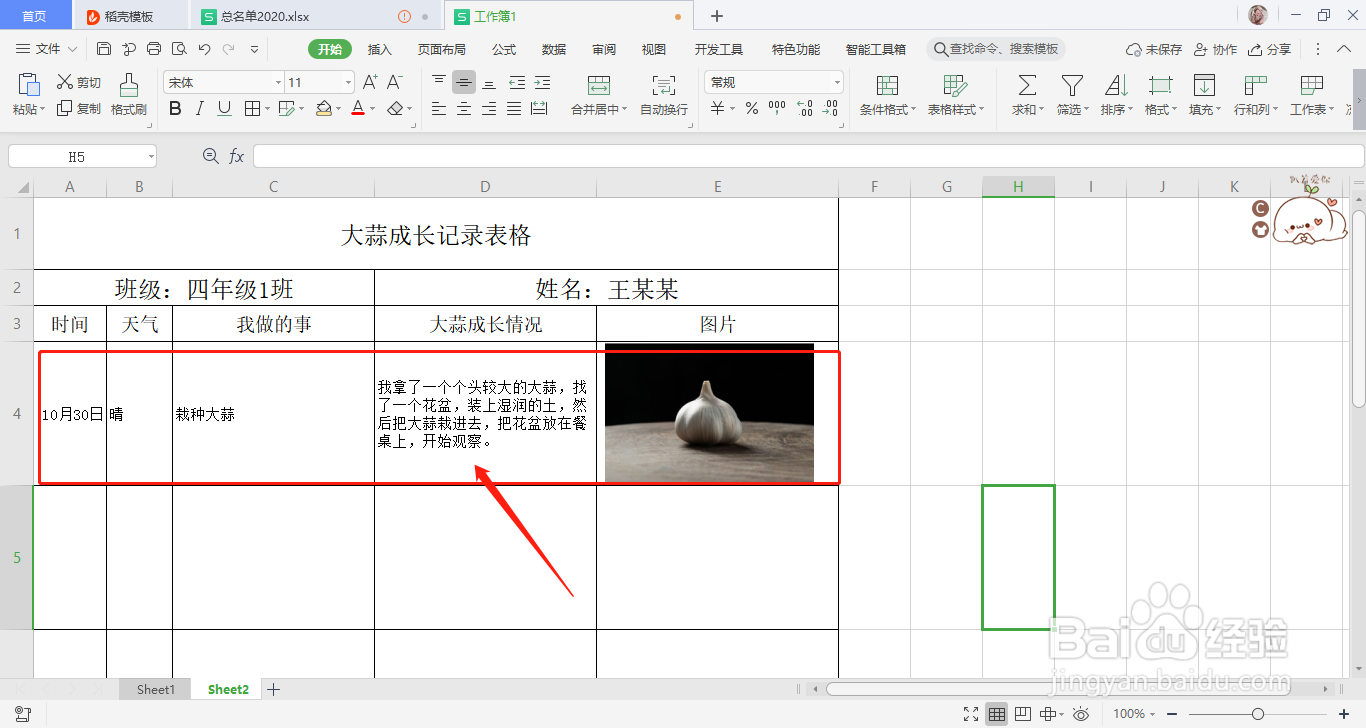
Task: Increase decimal places
Action: point(805,108)
